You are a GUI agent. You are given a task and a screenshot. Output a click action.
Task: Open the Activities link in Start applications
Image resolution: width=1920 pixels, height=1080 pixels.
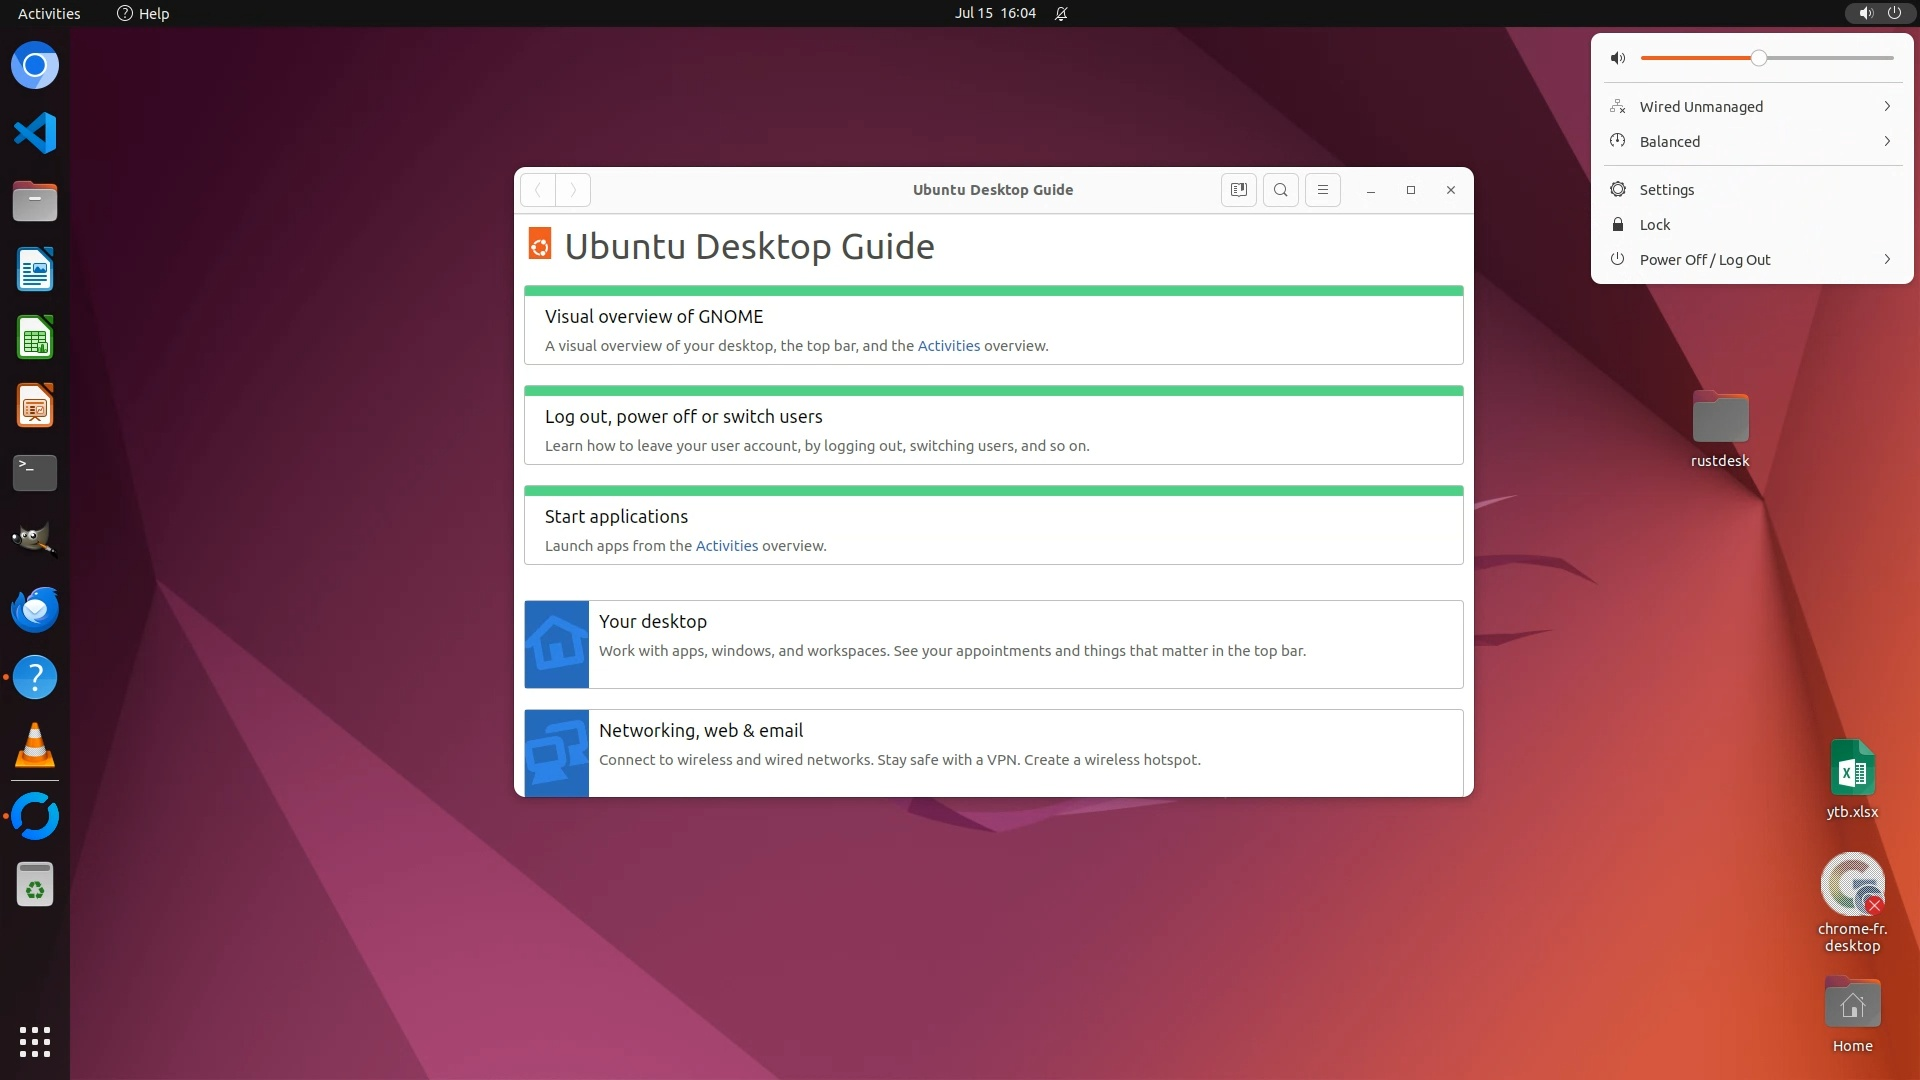tap(726, 546)
